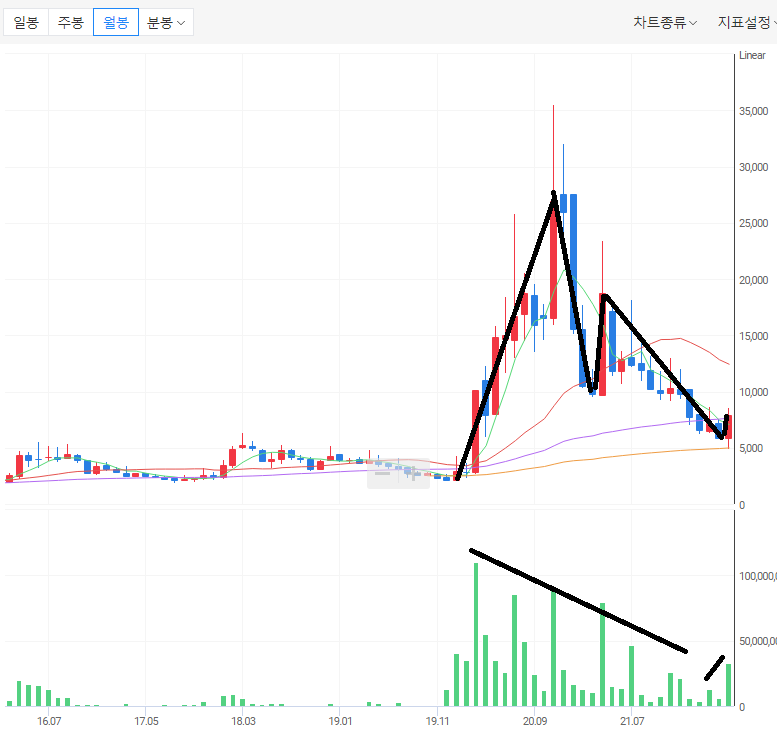
Task: Switch to the 주봉 weekly chart tab
Action: (71, 22)
